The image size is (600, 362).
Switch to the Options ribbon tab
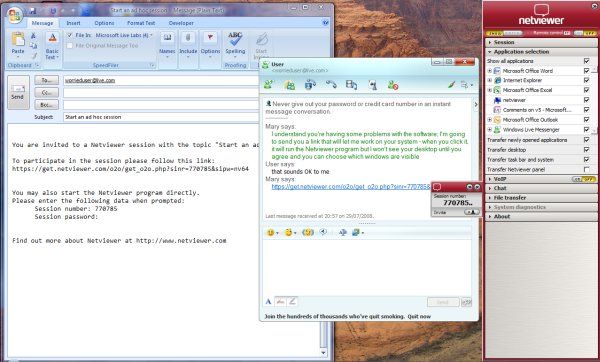(x=104, y=23)
